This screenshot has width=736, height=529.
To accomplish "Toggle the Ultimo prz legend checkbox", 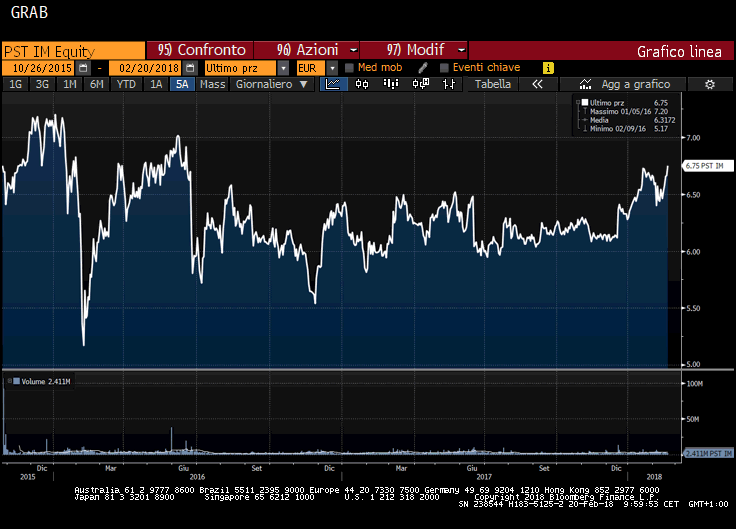I will (x=585, y=102).
